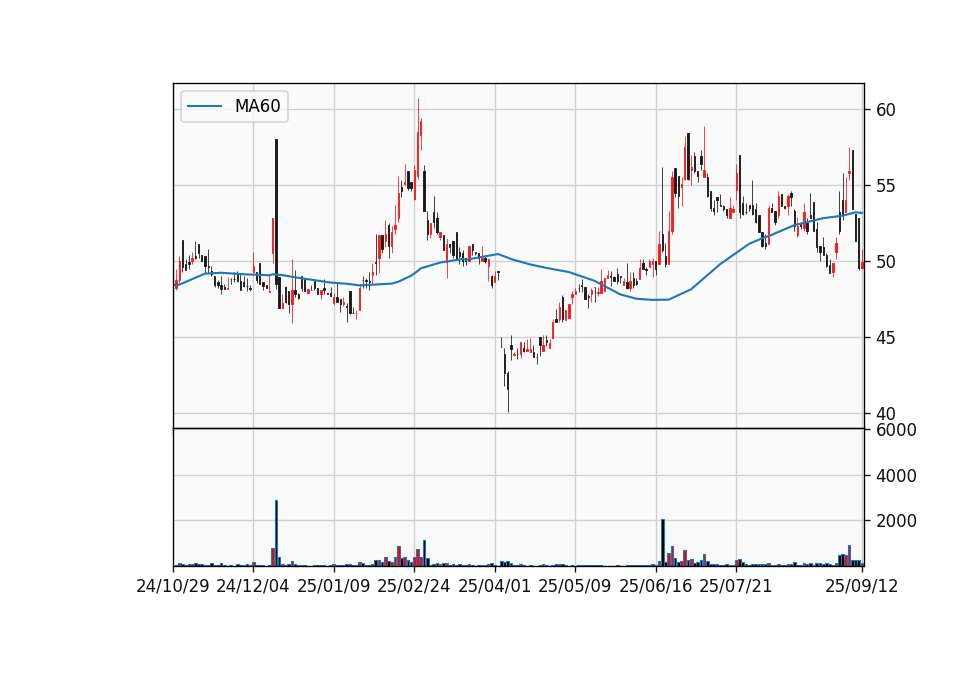This screenshot has height=690, width=960.
Task: Click the 24/10/29 date label
Action: click(173, 586)
